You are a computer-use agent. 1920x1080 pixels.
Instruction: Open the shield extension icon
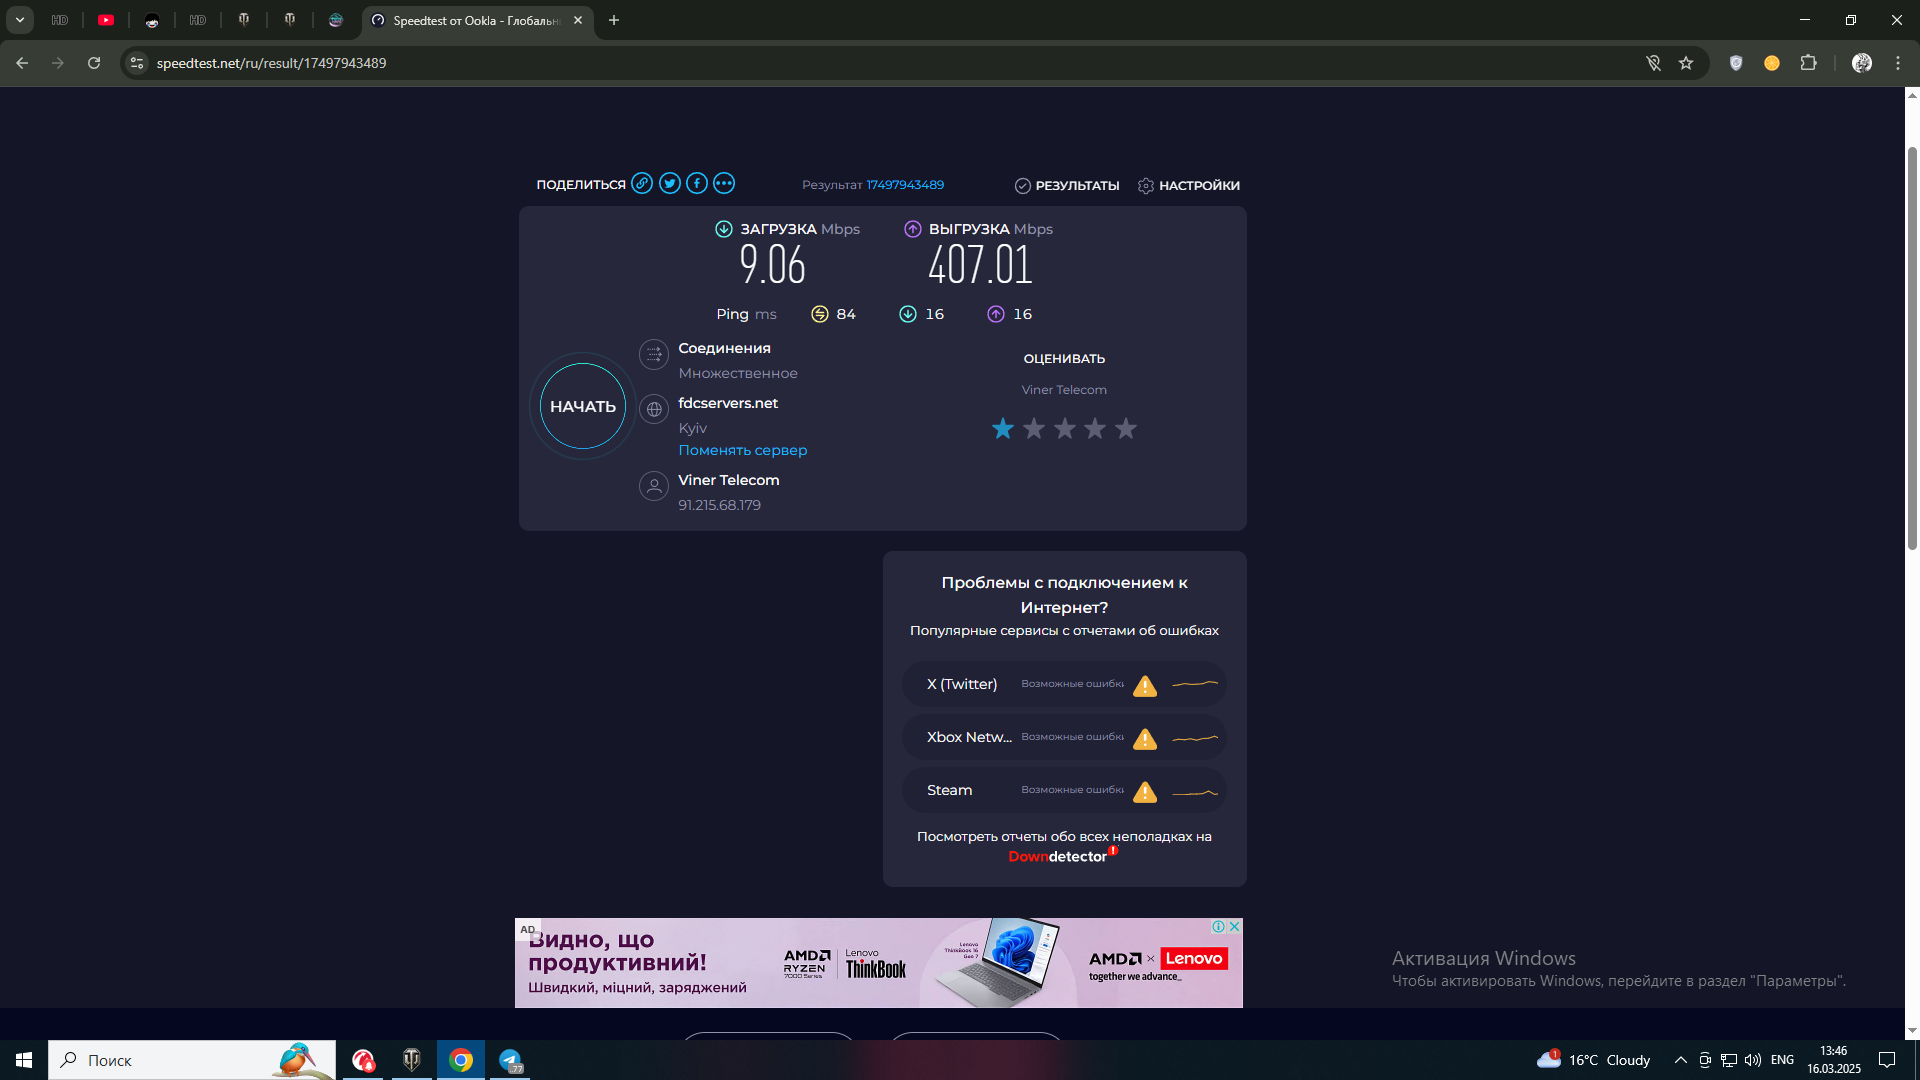click(x=1736, y=63)
